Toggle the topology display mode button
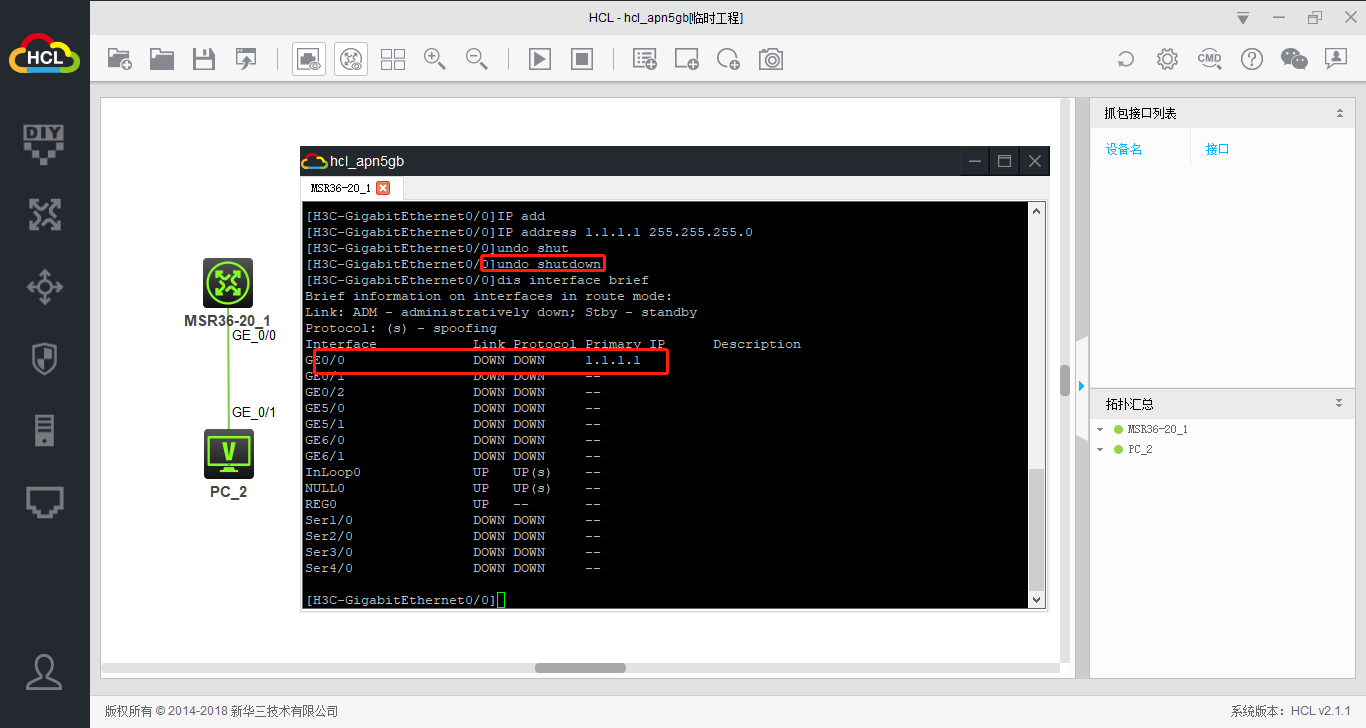The width and height of the screenshot is (1366, 728). point(351,59)
